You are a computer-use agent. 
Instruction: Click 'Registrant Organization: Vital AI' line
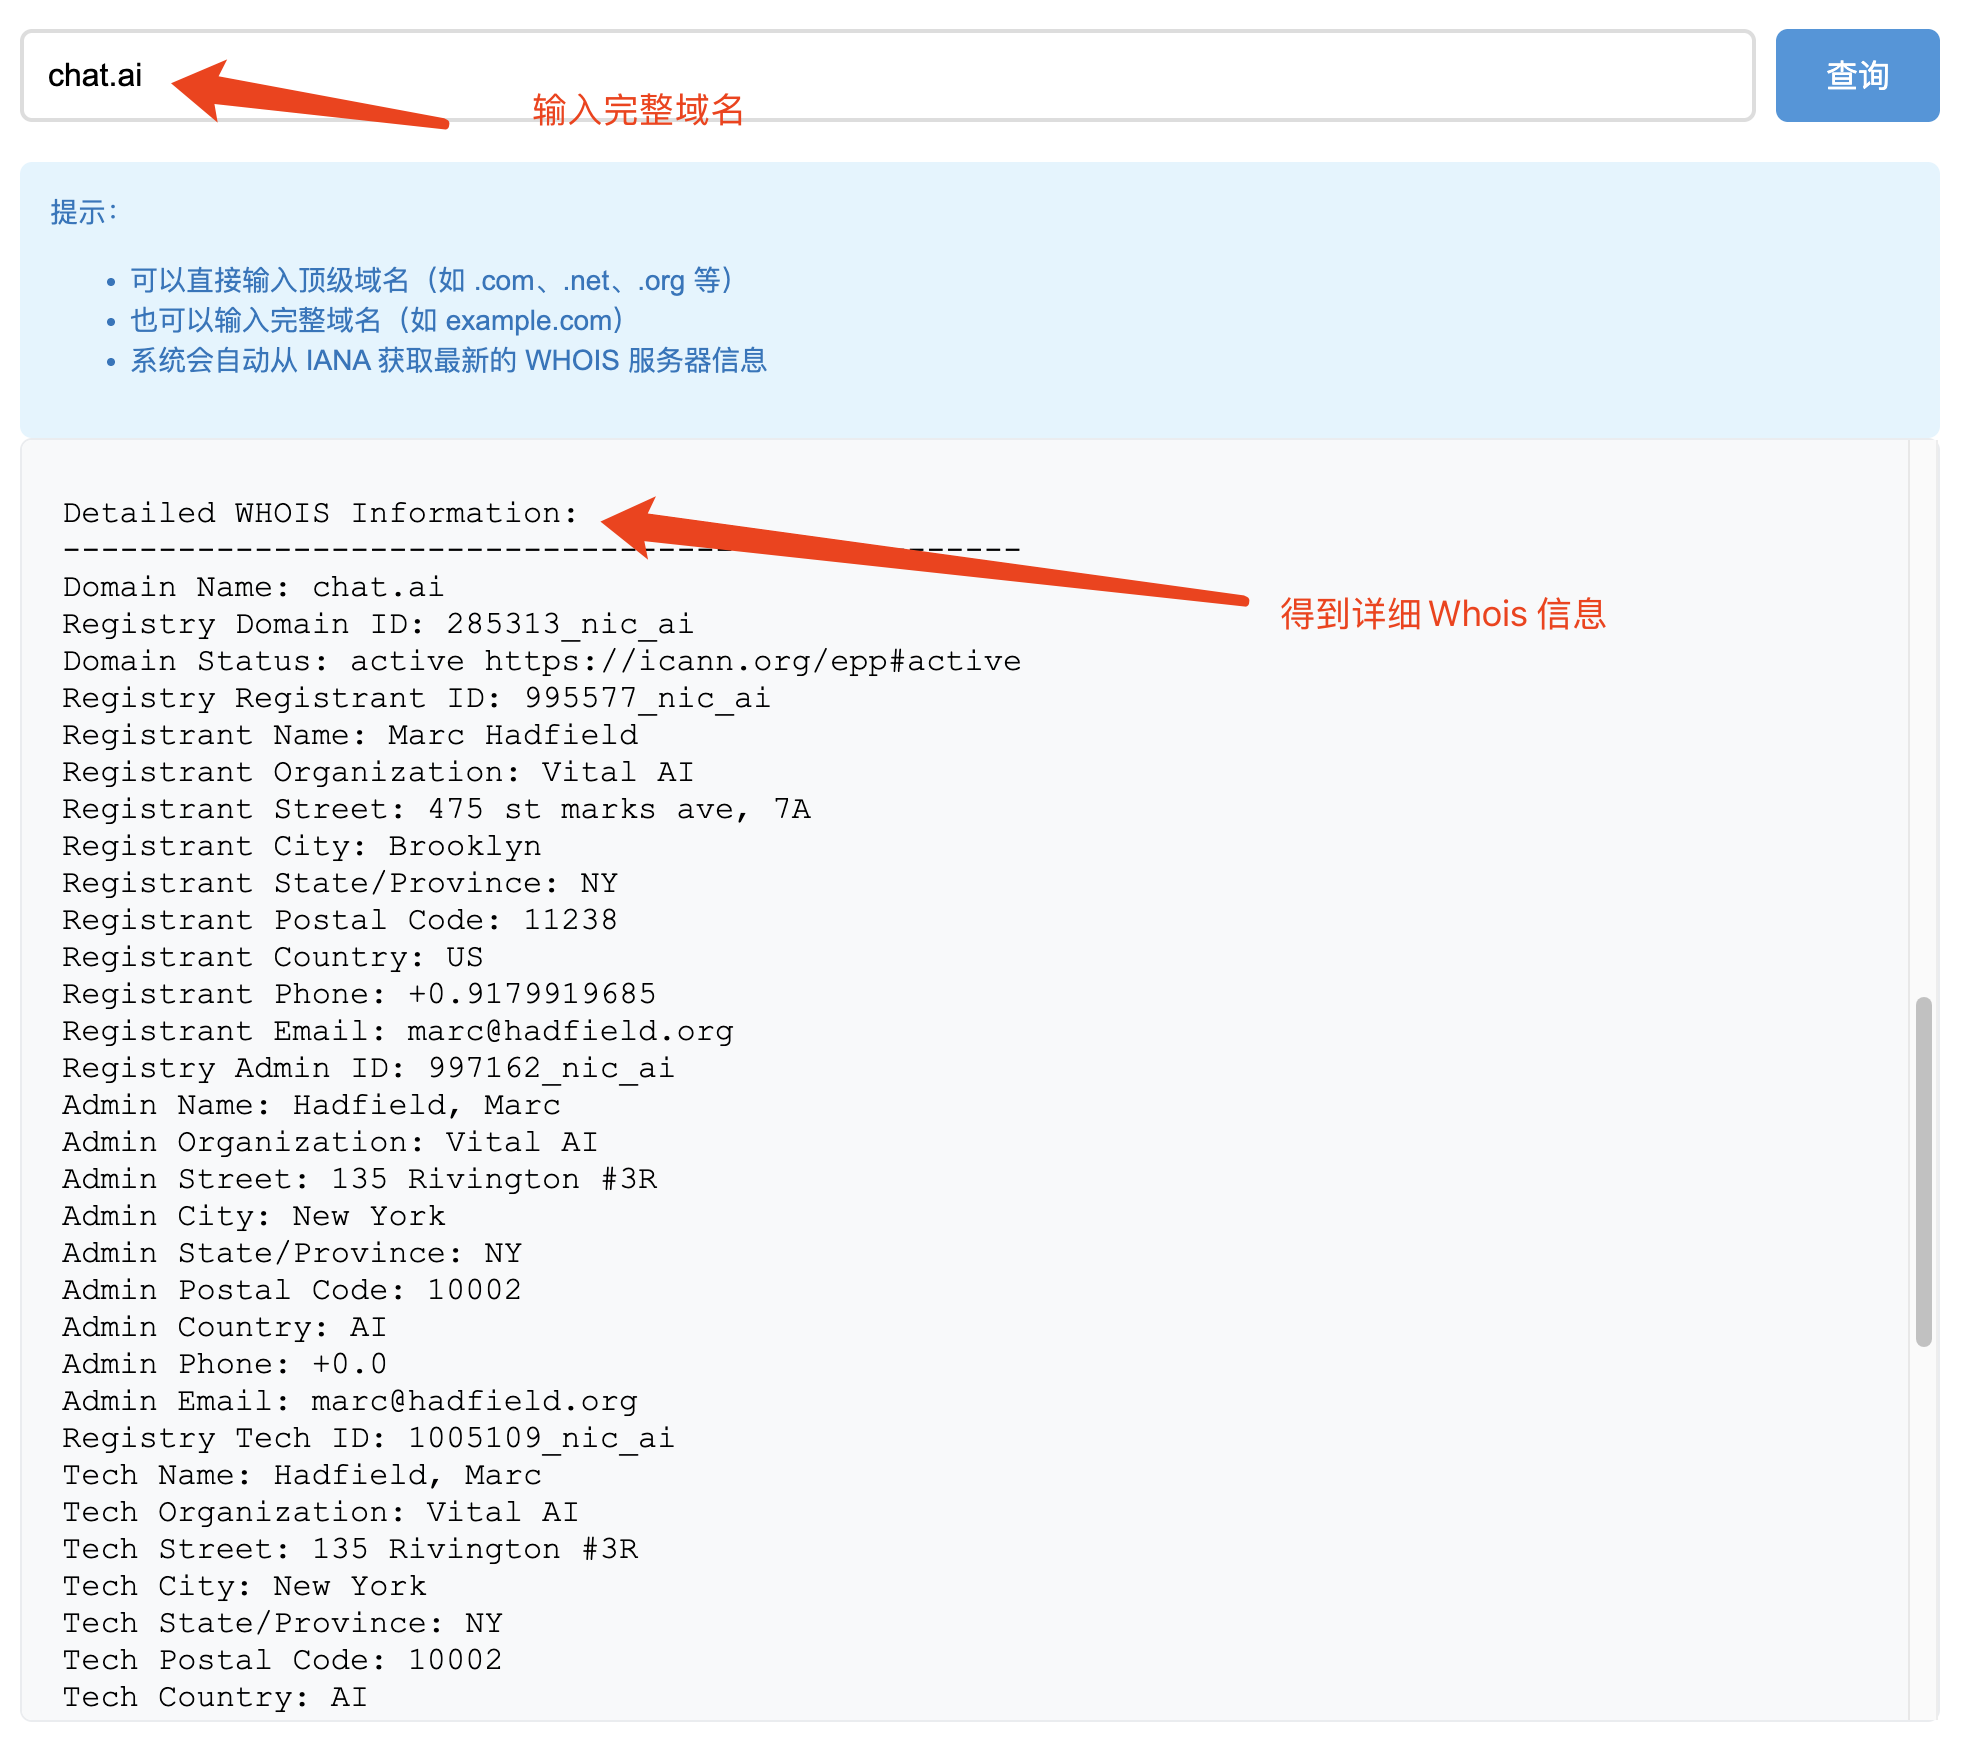point(378,772)
